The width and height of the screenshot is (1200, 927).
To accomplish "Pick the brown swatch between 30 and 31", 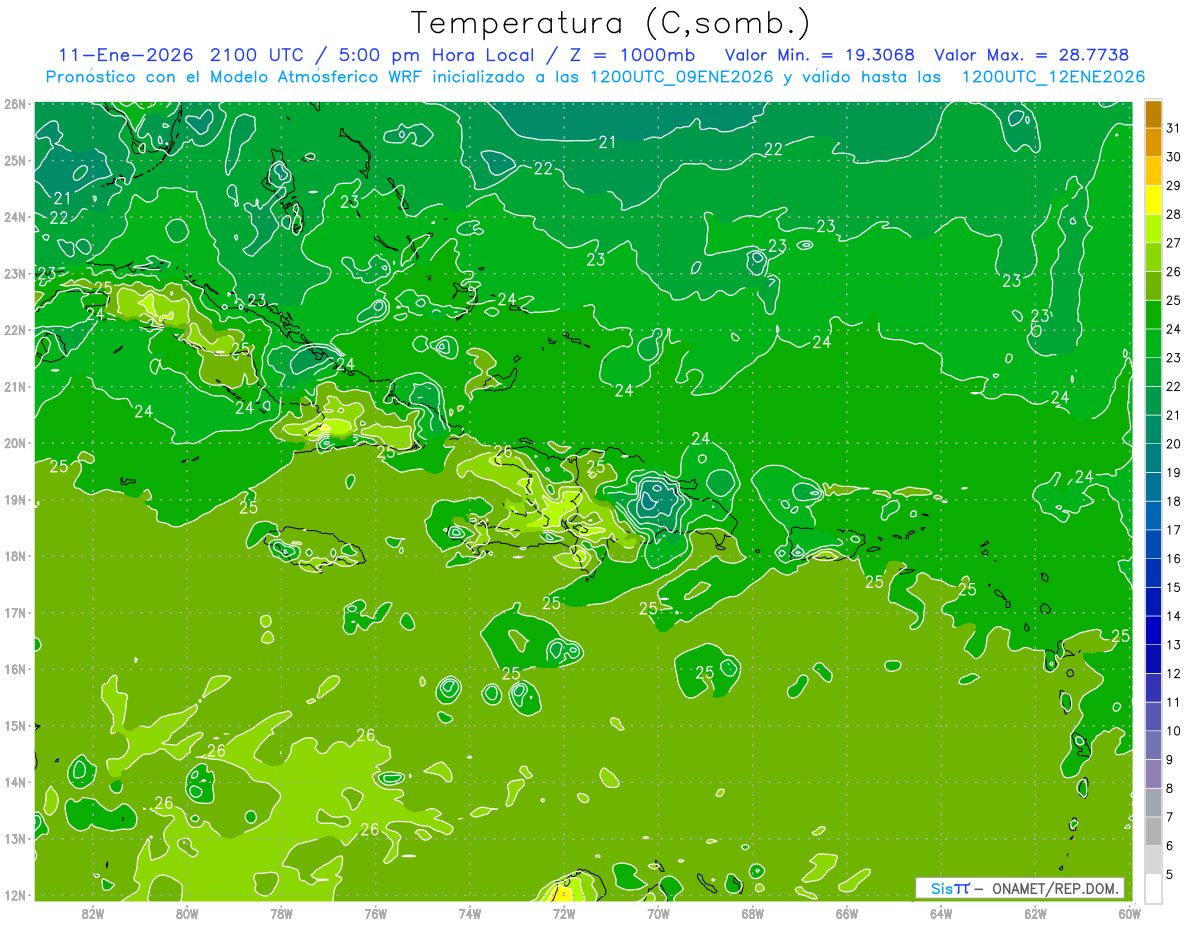I will pyautogui.click(x=1153, y=143).
